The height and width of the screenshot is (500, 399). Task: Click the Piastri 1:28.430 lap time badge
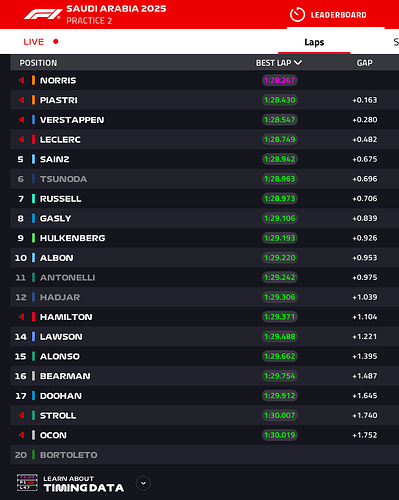280,100
